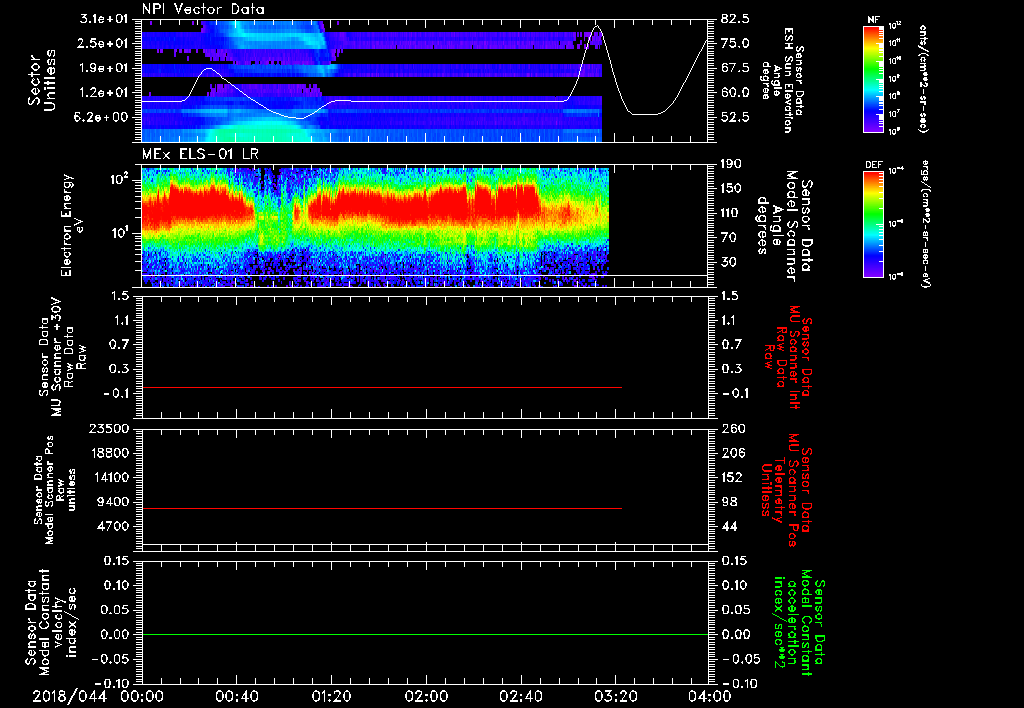
Task: Click the "98" telemetry axis value
Action: [x=729, y=502]
